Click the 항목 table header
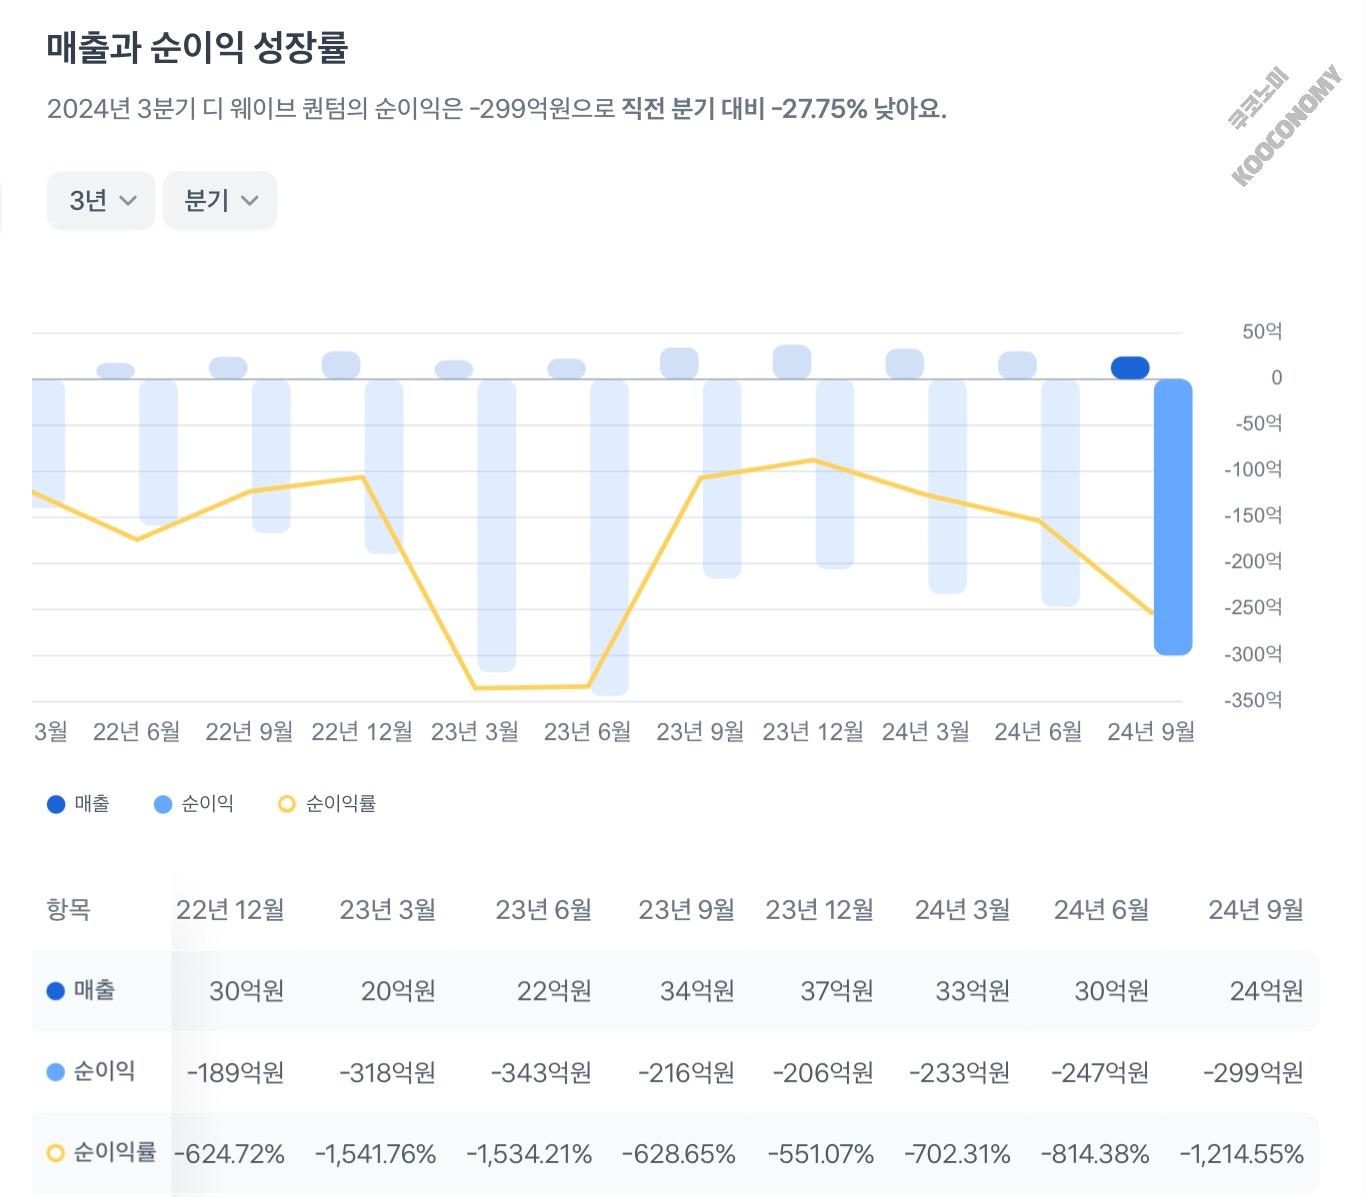 point(69,910)
